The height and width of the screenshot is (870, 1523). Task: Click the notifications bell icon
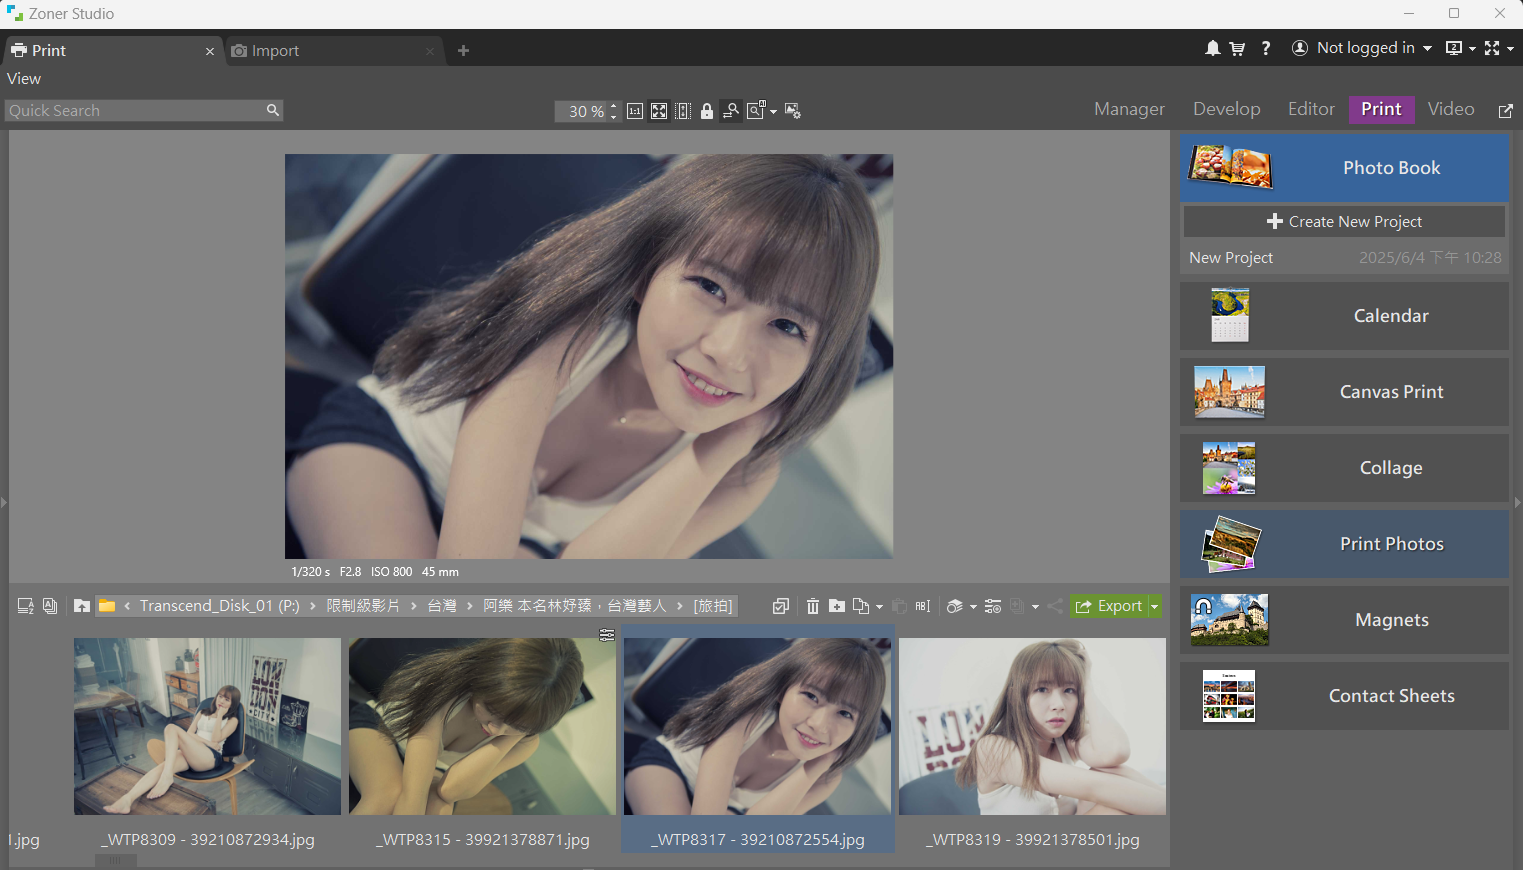(1212, 48)
